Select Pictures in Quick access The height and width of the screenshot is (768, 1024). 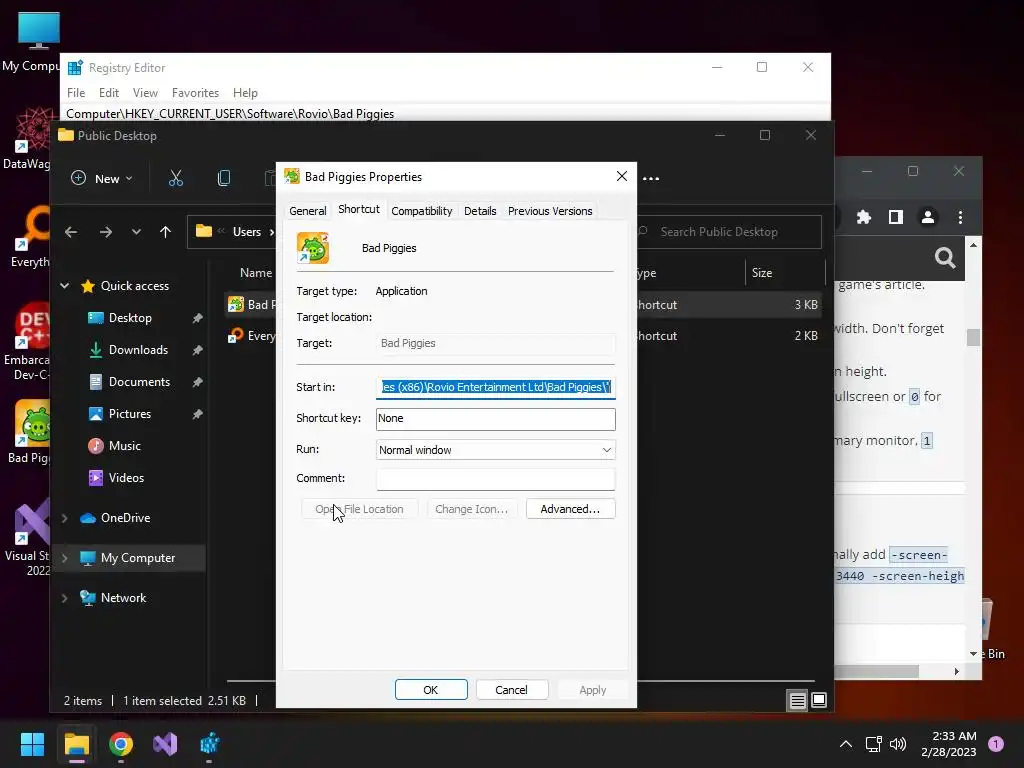129,414
